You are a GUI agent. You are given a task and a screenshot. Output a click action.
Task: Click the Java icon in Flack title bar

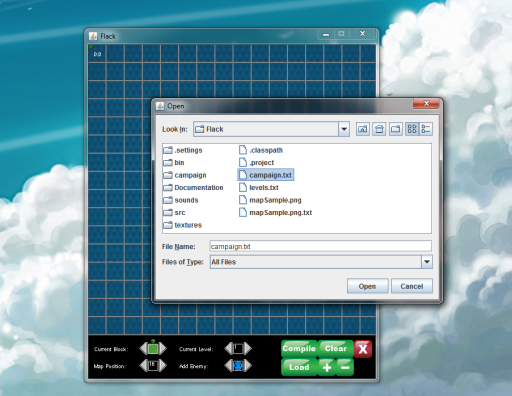93,36
